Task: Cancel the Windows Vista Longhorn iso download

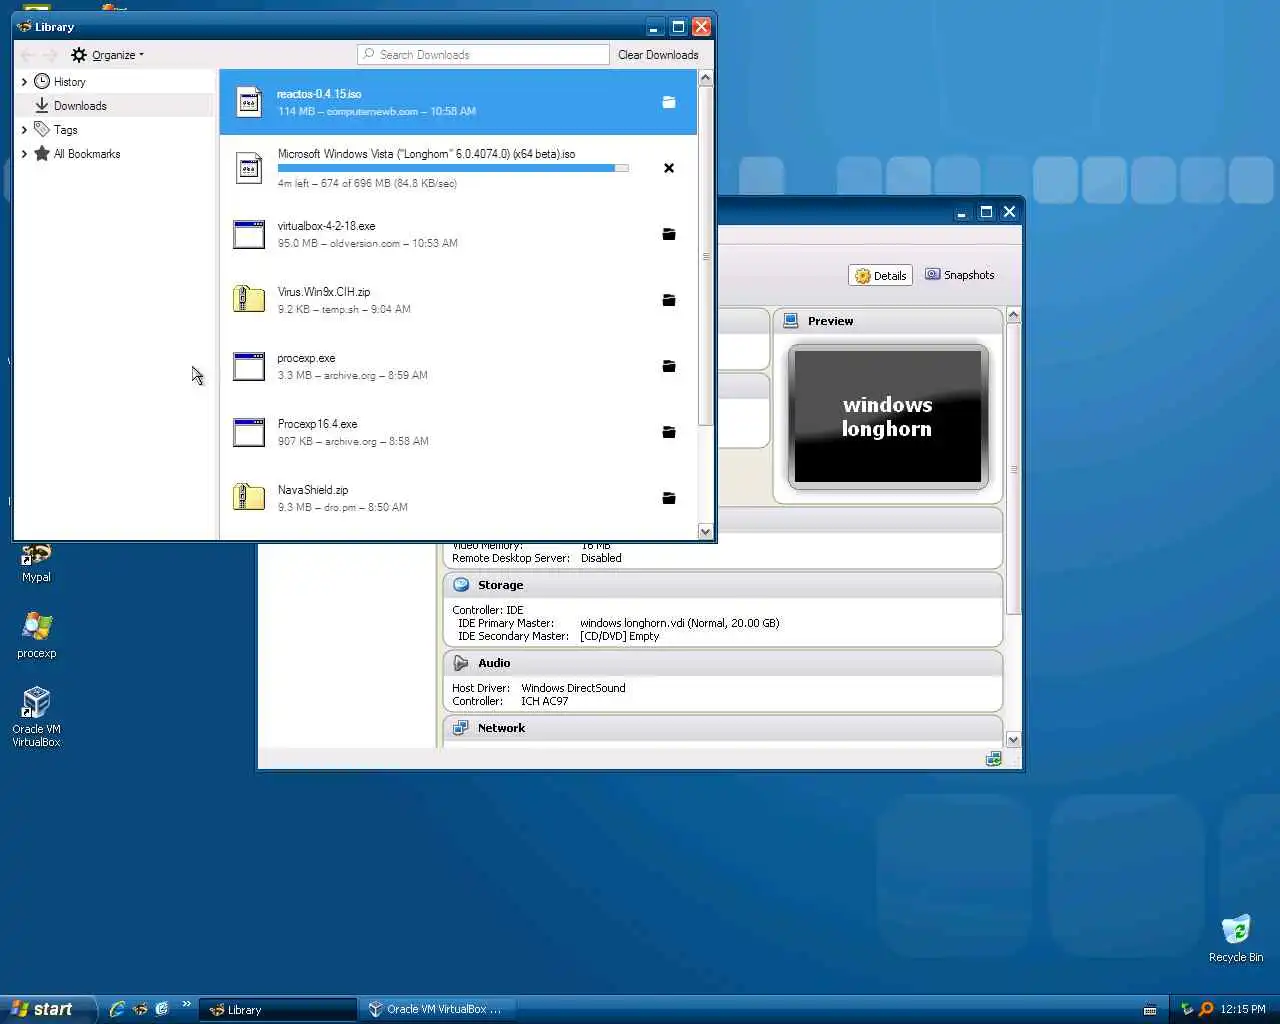Action: 669,168
